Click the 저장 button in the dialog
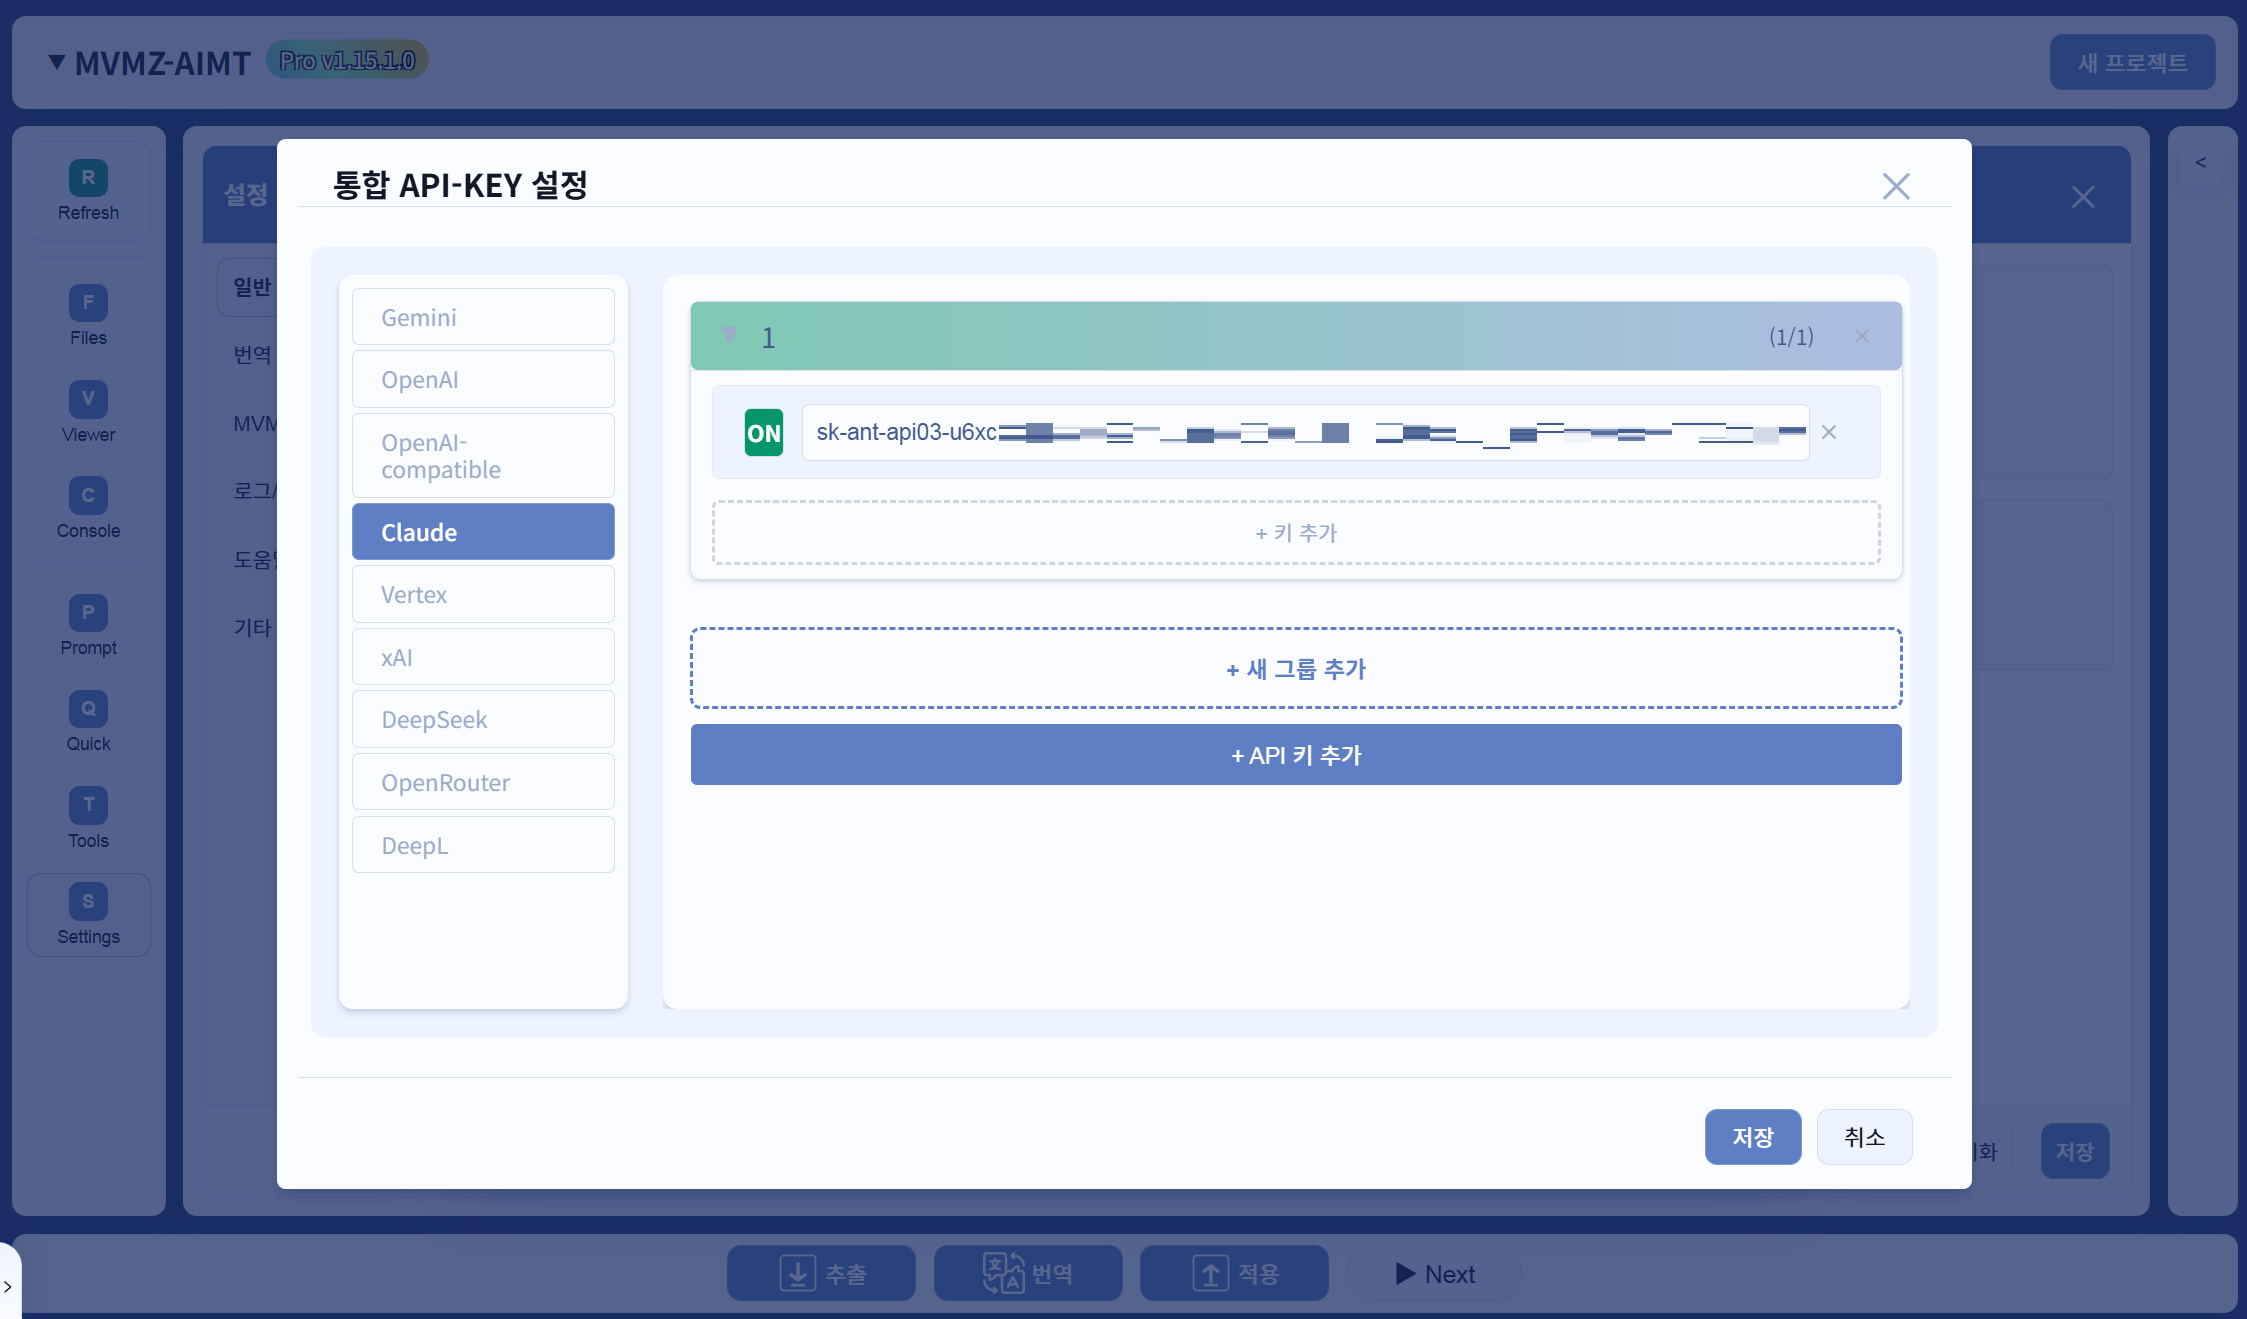This screenshot has width=2247, height=1319. [1752, 1137]
